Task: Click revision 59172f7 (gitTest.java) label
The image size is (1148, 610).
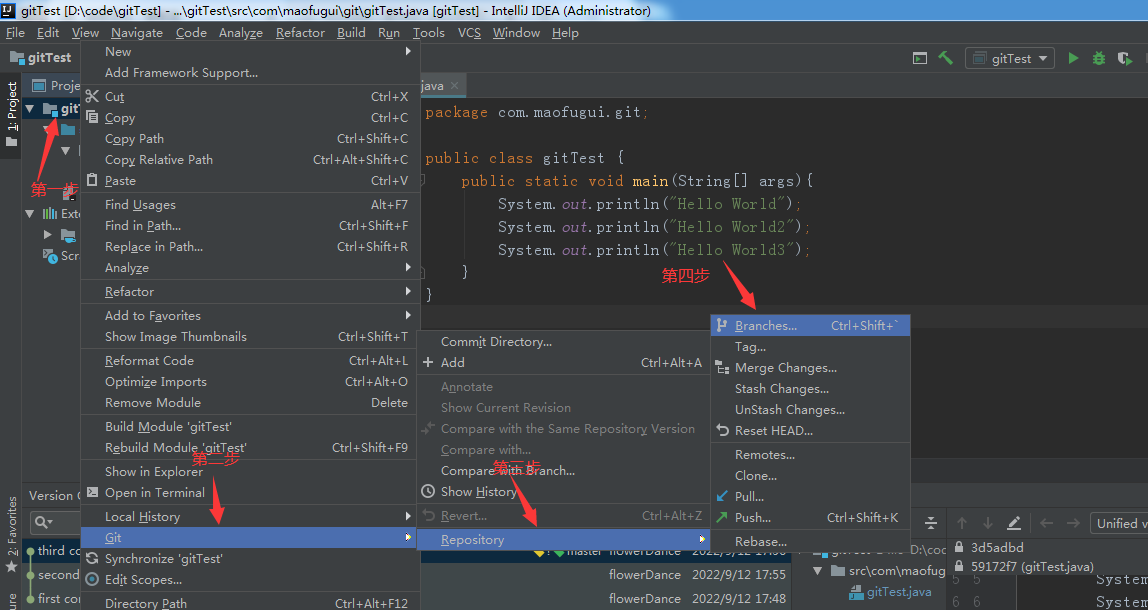Action: pyautogui.click(x=1032, y=566)
